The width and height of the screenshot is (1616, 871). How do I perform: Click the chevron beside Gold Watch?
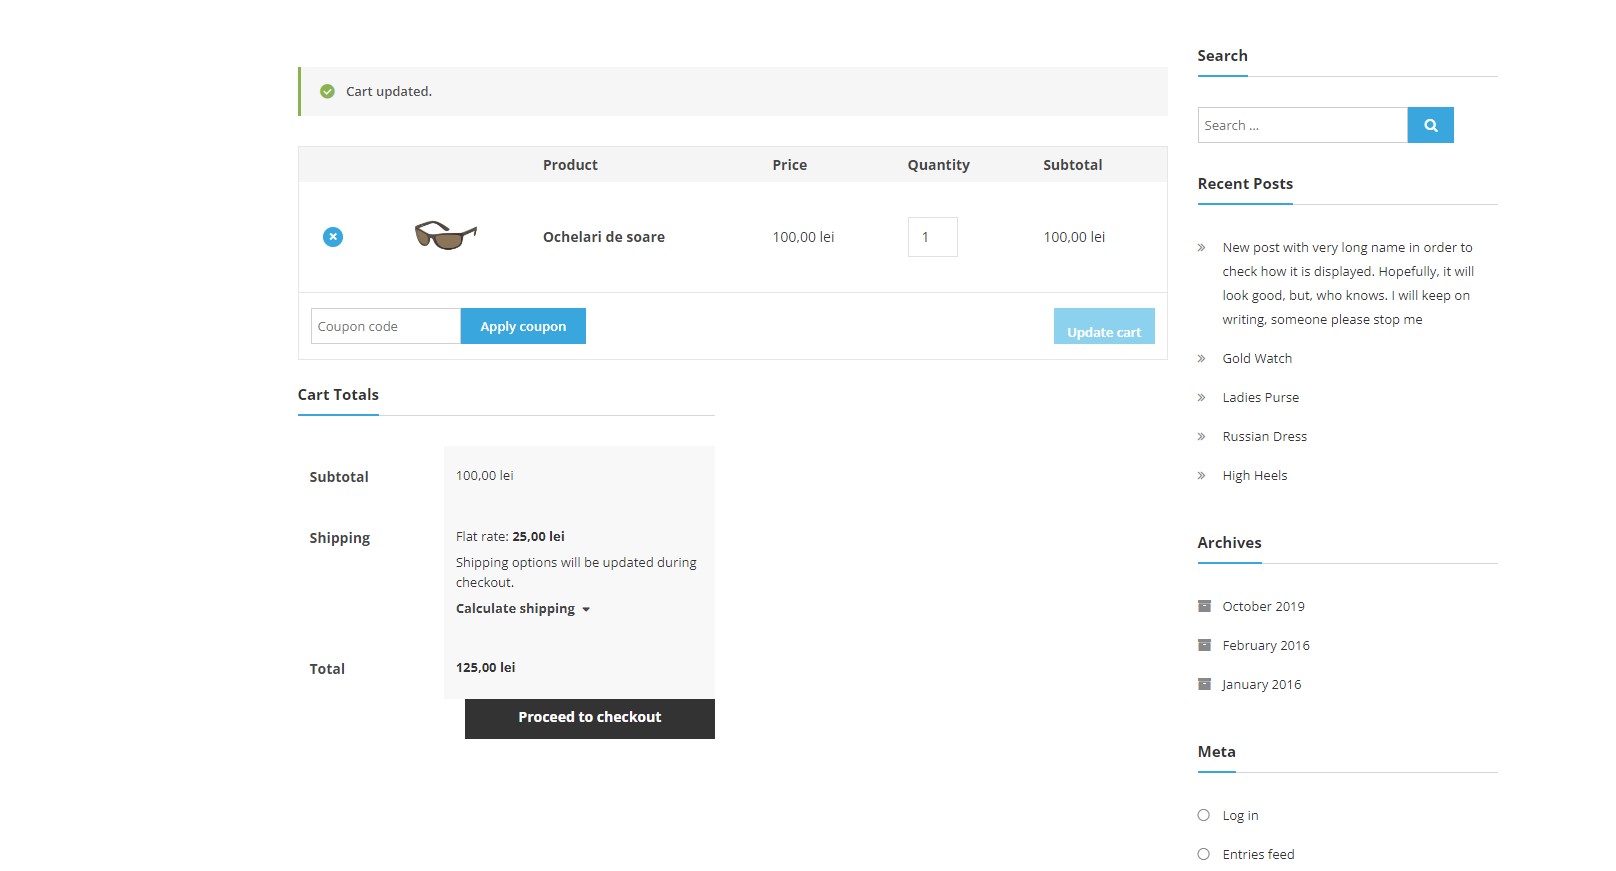pyautogui.click(x=1202, y=358)
